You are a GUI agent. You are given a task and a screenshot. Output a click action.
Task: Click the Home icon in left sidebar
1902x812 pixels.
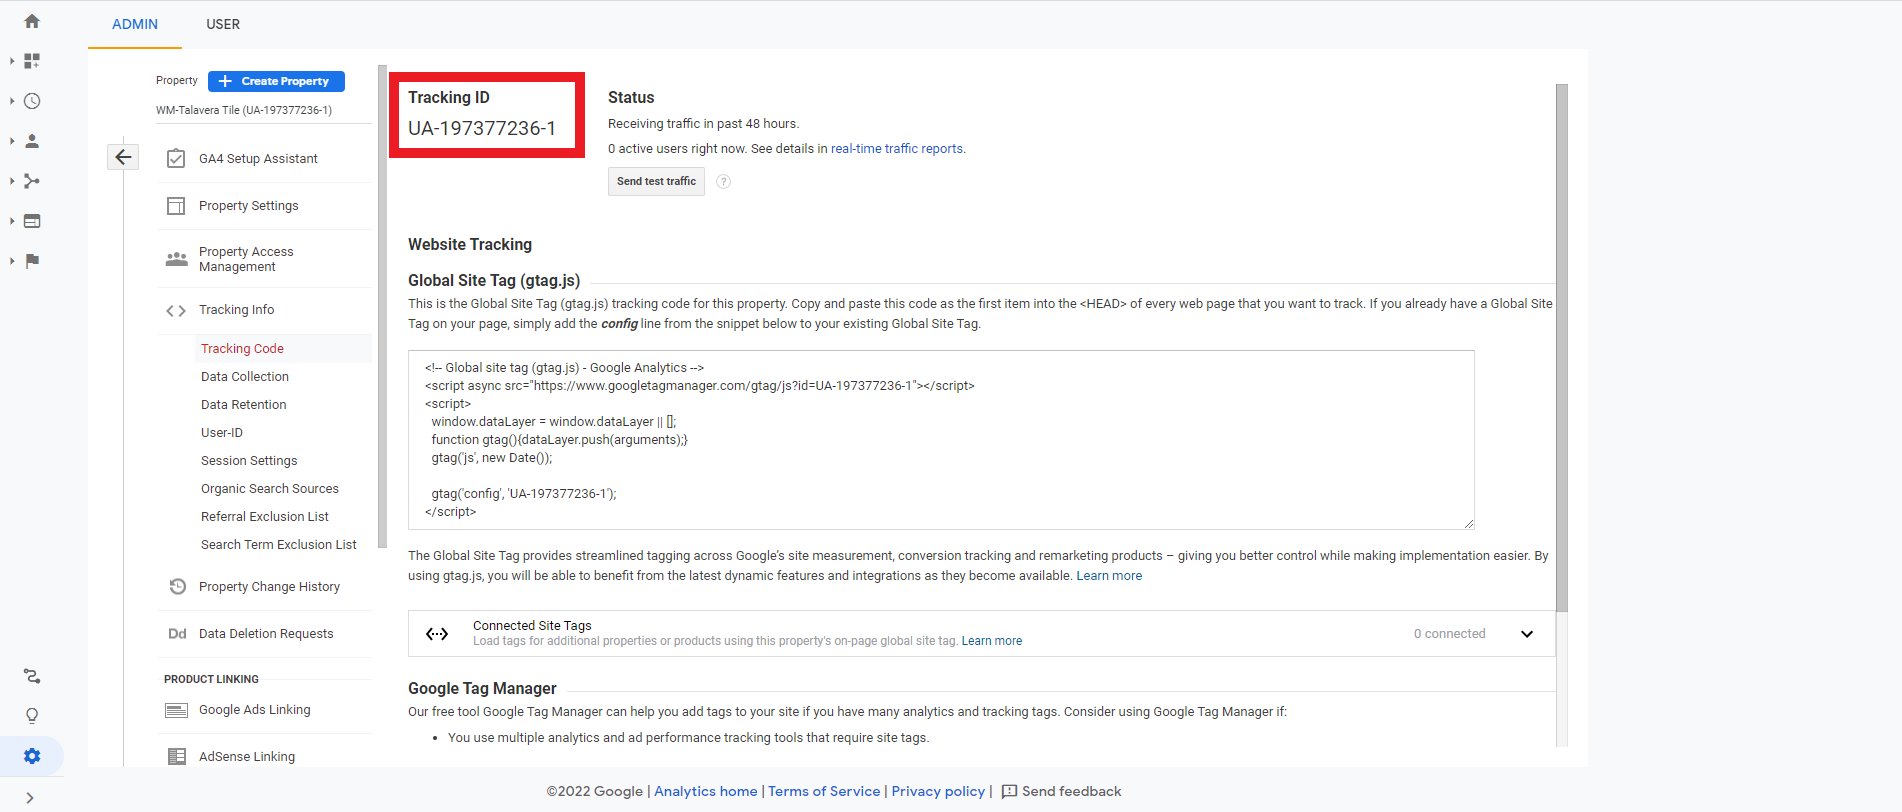(x=32, y=21)
